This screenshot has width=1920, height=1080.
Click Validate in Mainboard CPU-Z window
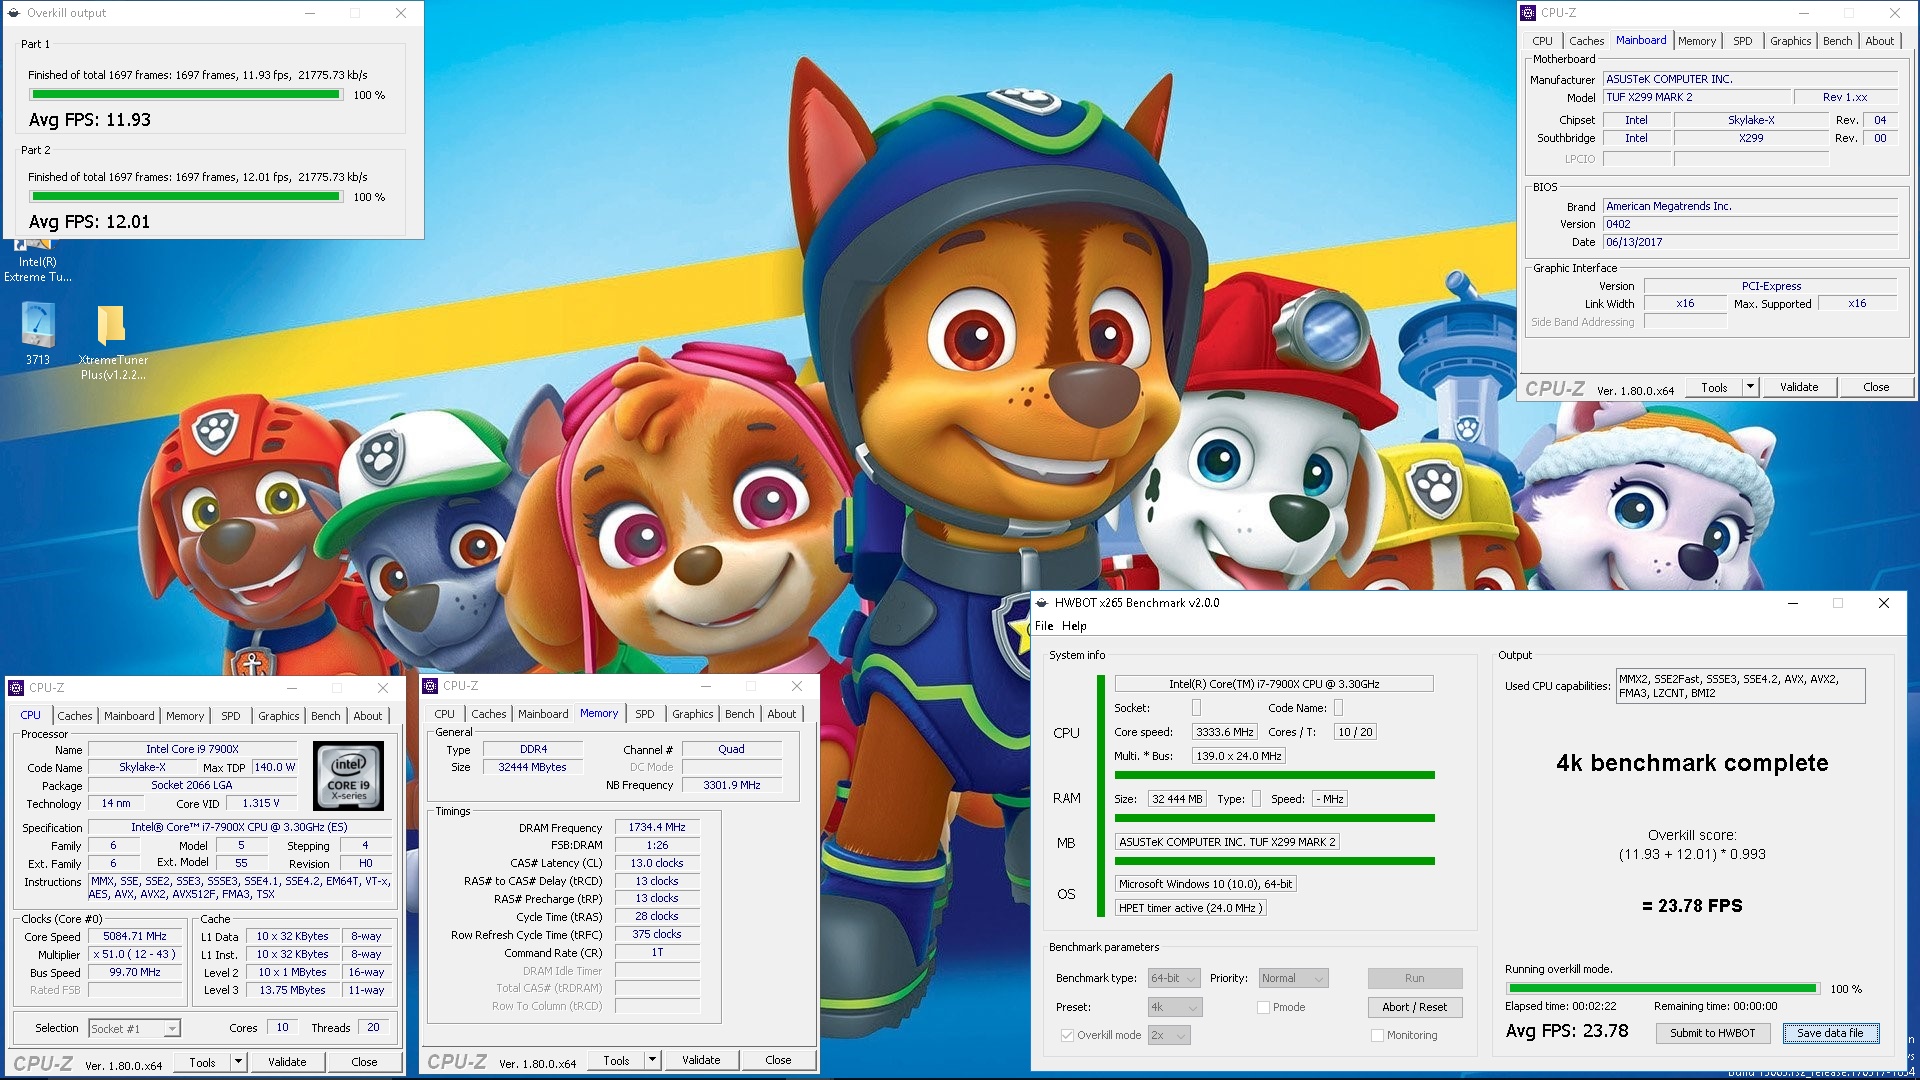1799,387
